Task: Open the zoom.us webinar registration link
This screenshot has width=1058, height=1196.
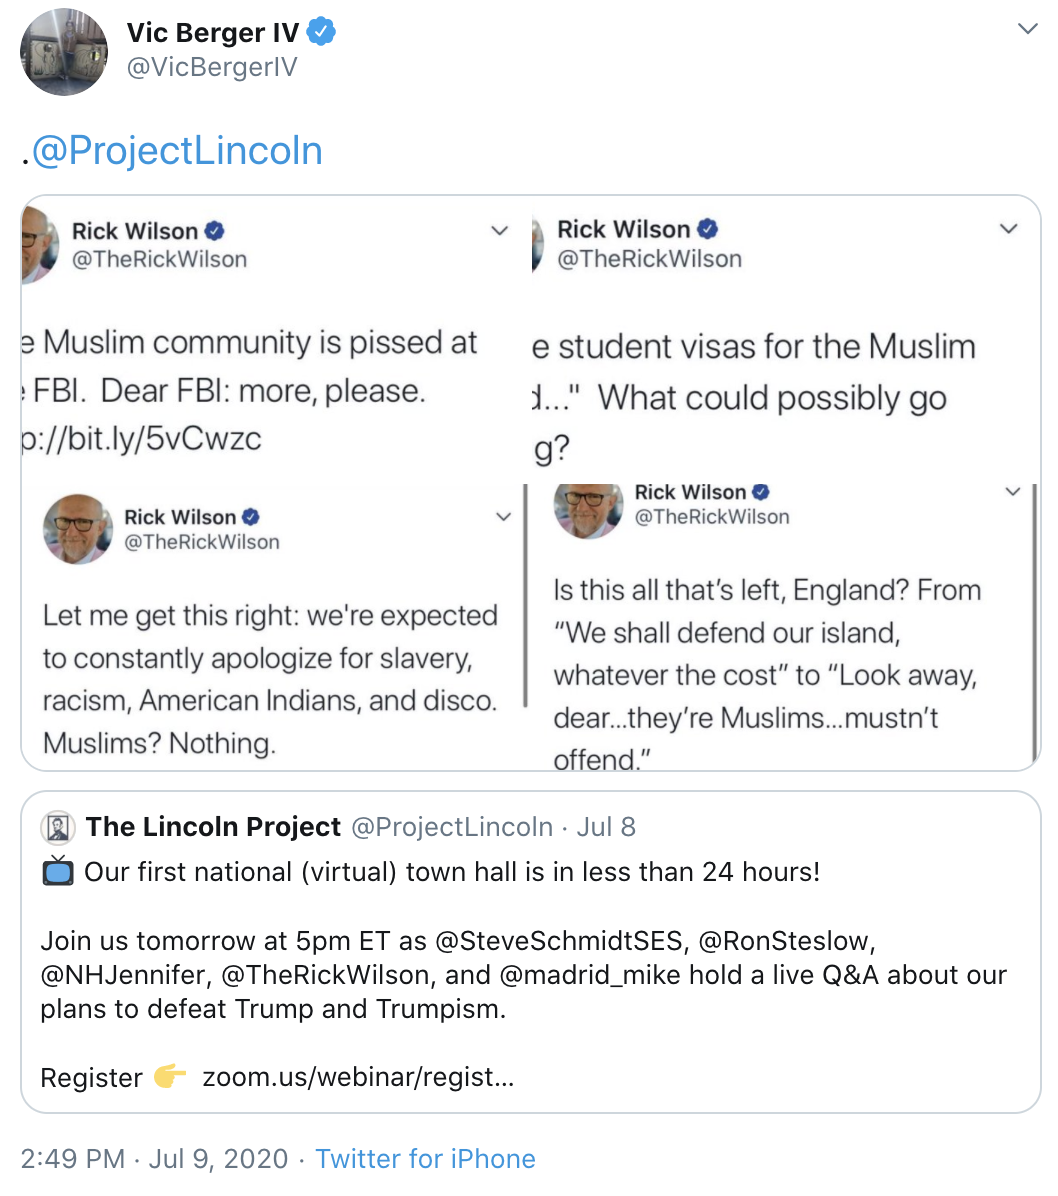Action: [356, 1078]
